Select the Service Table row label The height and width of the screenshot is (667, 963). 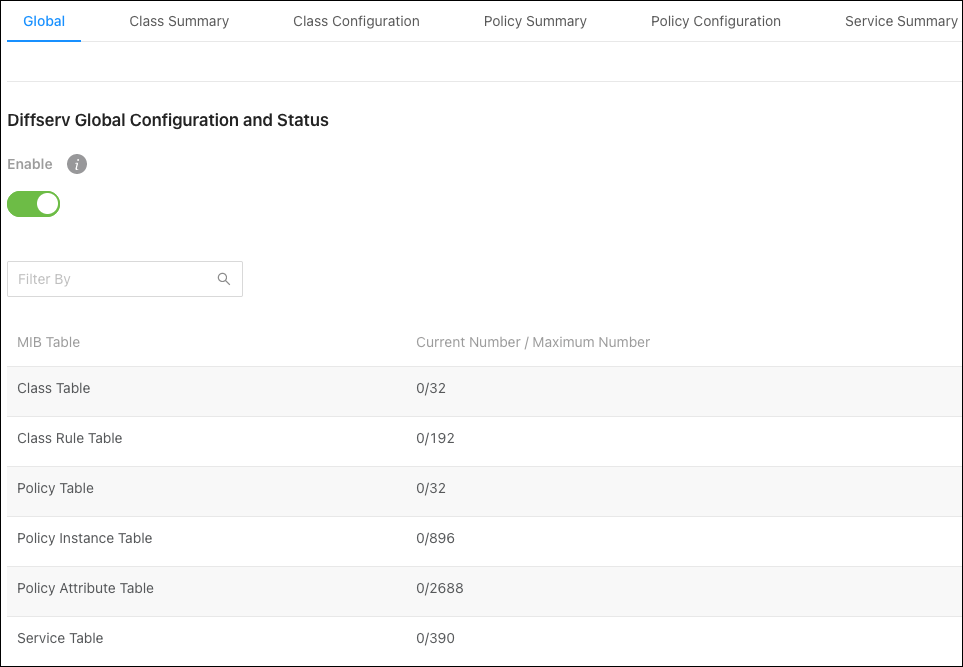point(60,638)
